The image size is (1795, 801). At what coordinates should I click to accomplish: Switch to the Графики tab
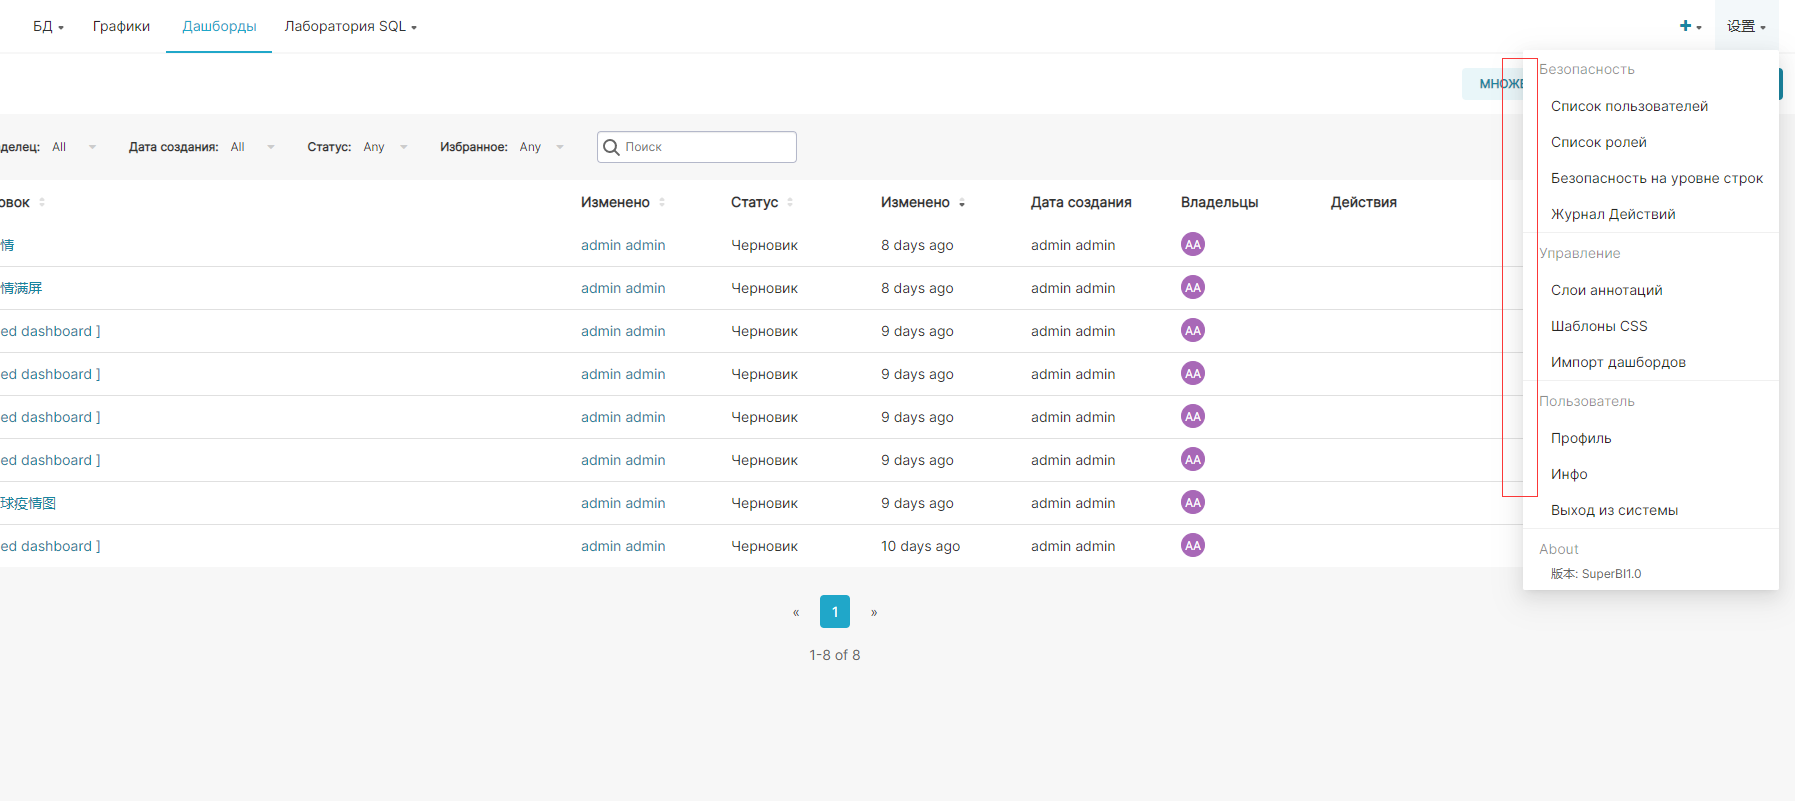[x=121, y=26]
